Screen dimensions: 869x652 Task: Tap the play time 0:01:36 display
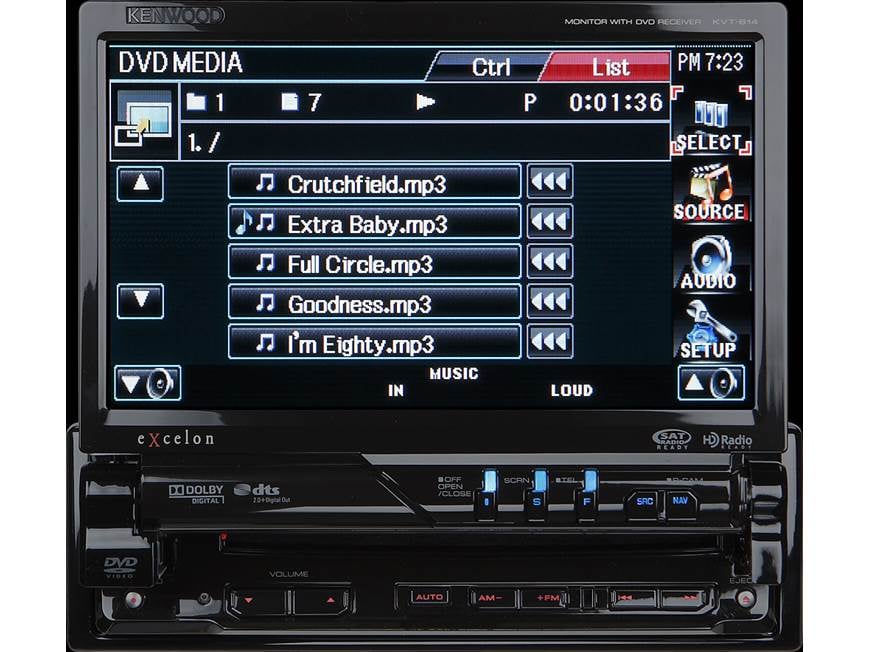pyautogui.click(x=616, y=103)
